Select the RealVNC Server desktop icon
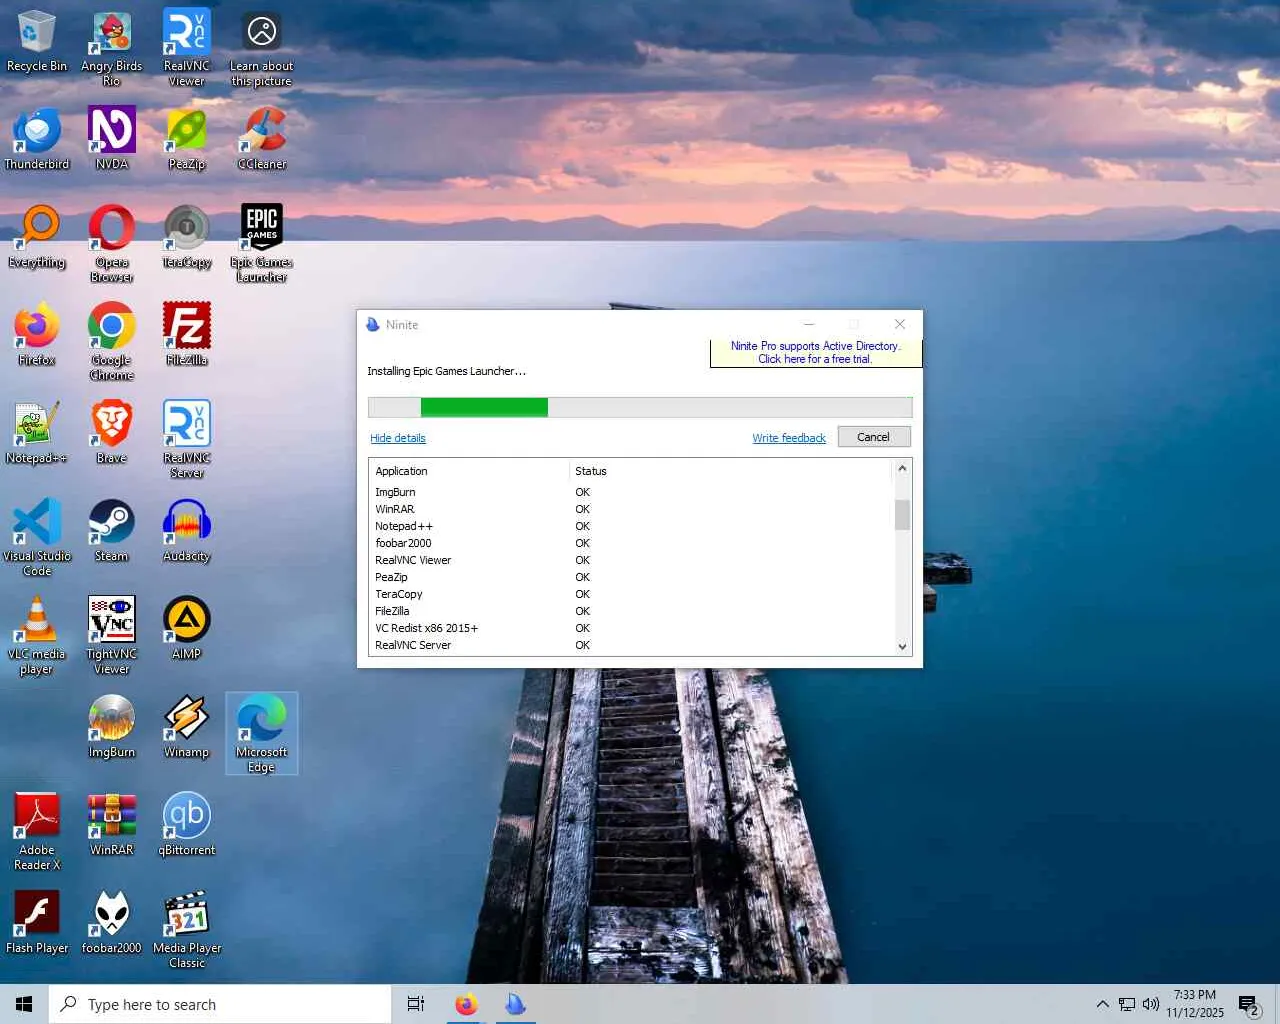This screenshot has width=1280, height=1024. click(187, 440)
